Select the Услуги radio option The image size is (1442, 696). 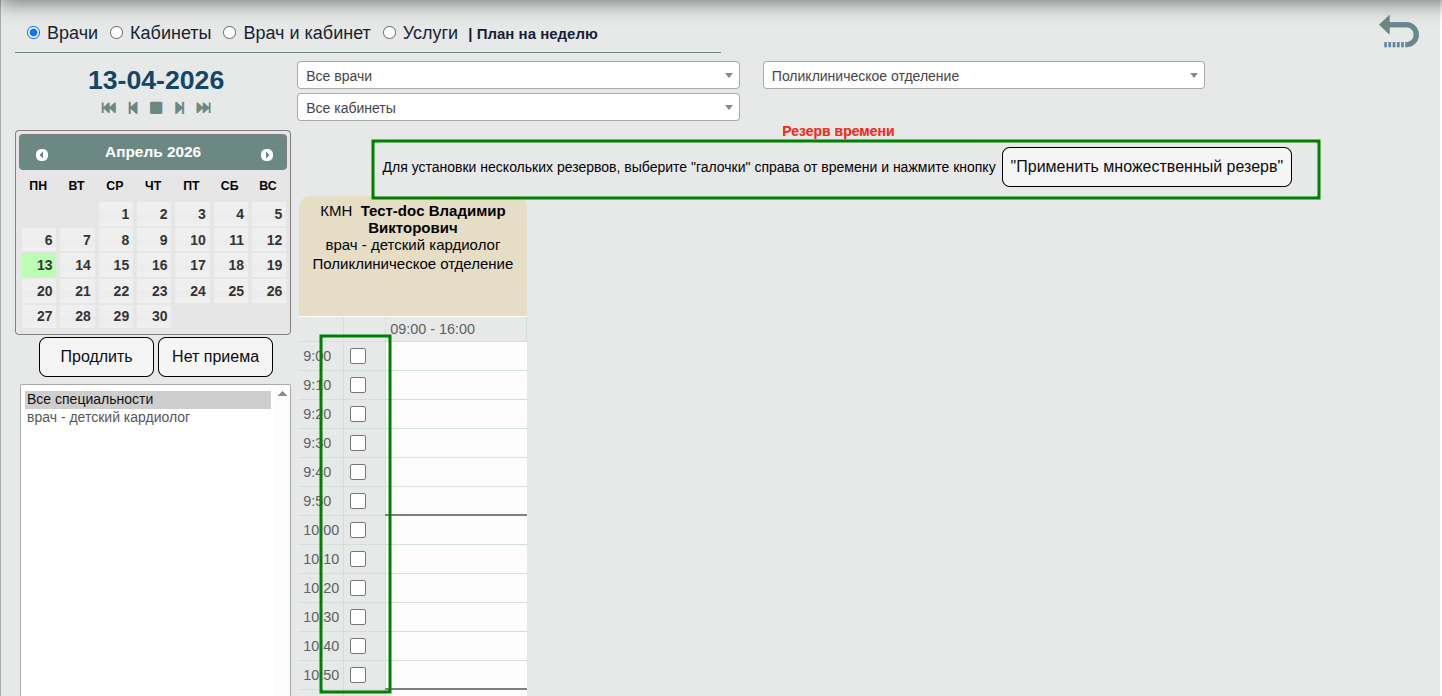[x=389, y=33]
